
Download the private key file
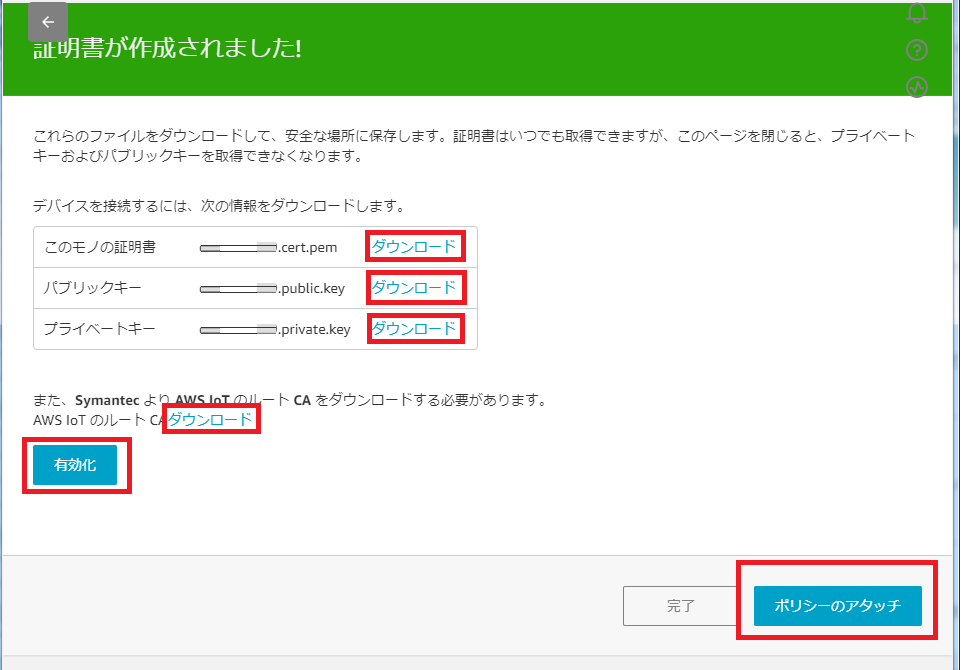click(x=413, y=328)
